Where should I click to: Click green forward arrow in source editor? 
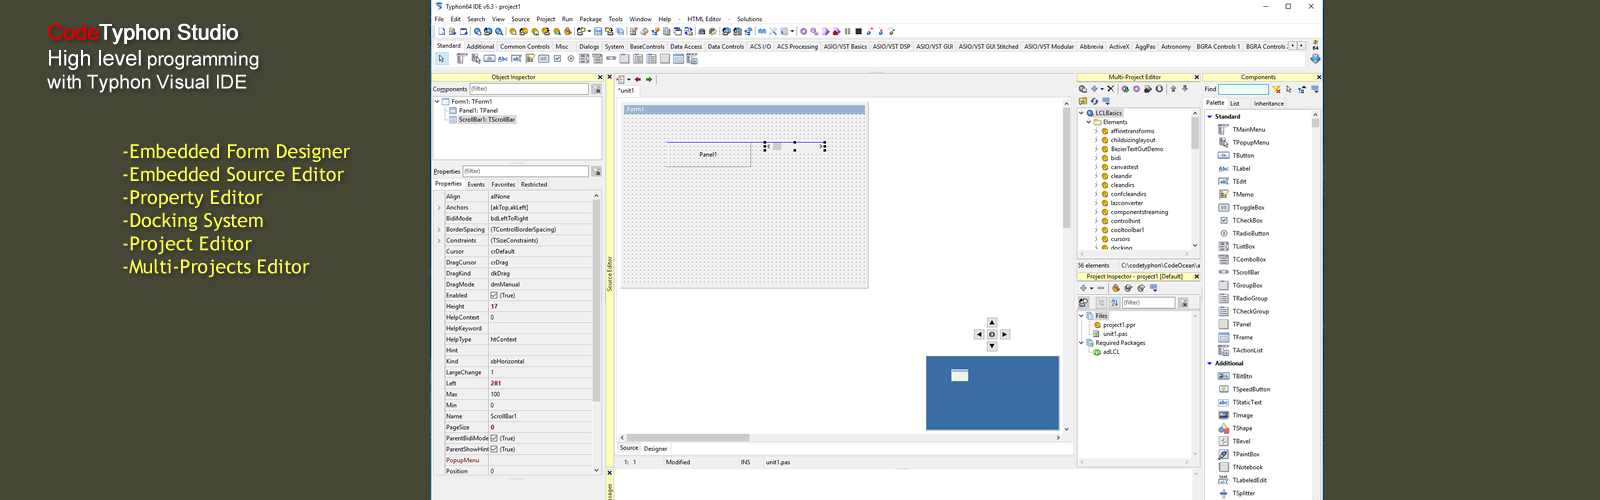tap(649, 79)
